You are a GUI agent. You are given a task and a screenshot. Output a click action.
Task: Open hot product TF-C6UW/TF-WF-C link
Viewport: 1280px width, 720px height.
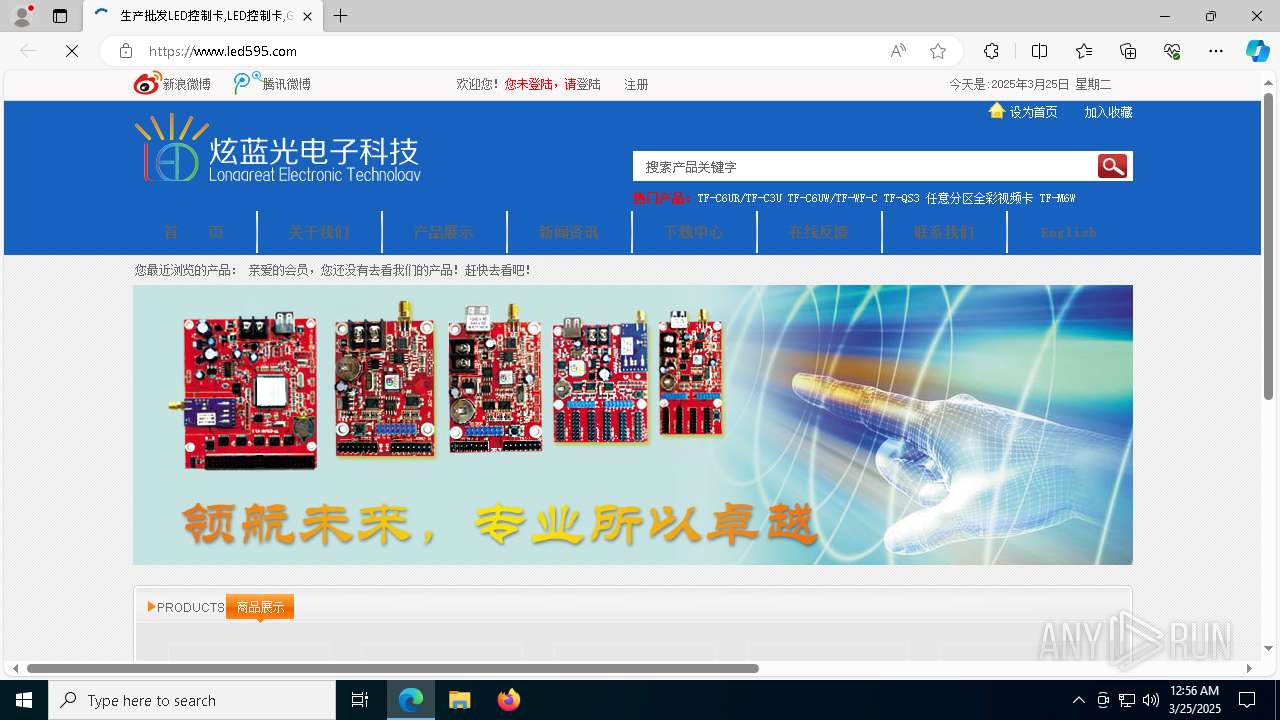(832, 198)
